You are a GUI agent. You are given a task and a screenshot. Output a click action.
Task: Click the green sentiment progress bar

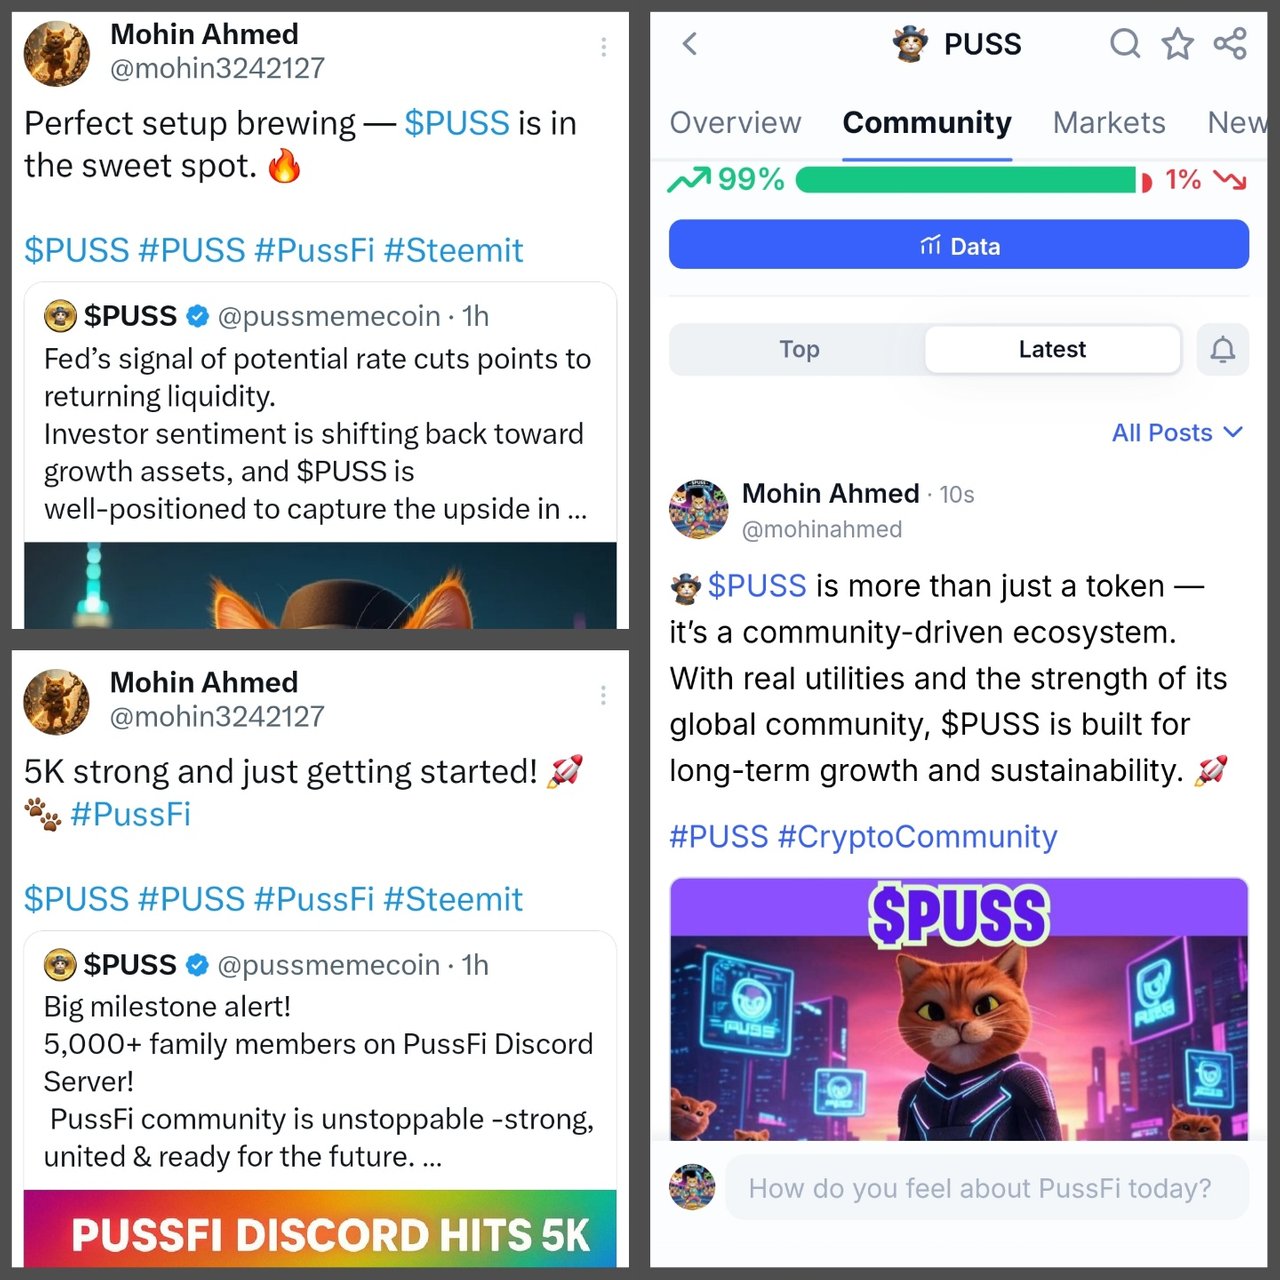coord(966,180)
